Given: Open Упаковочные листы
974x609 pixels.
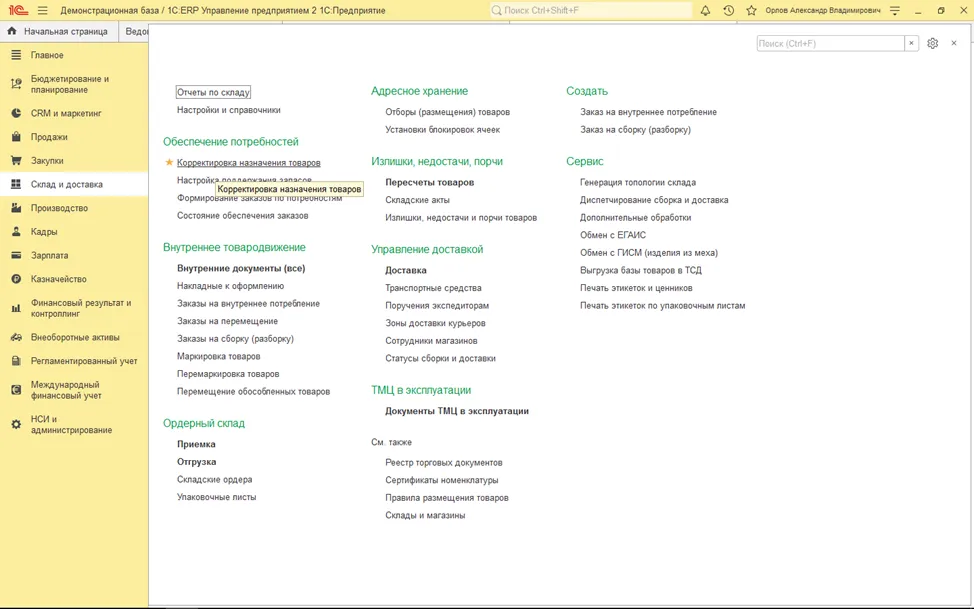Looking at the screenshot, I should click(216, 497).
